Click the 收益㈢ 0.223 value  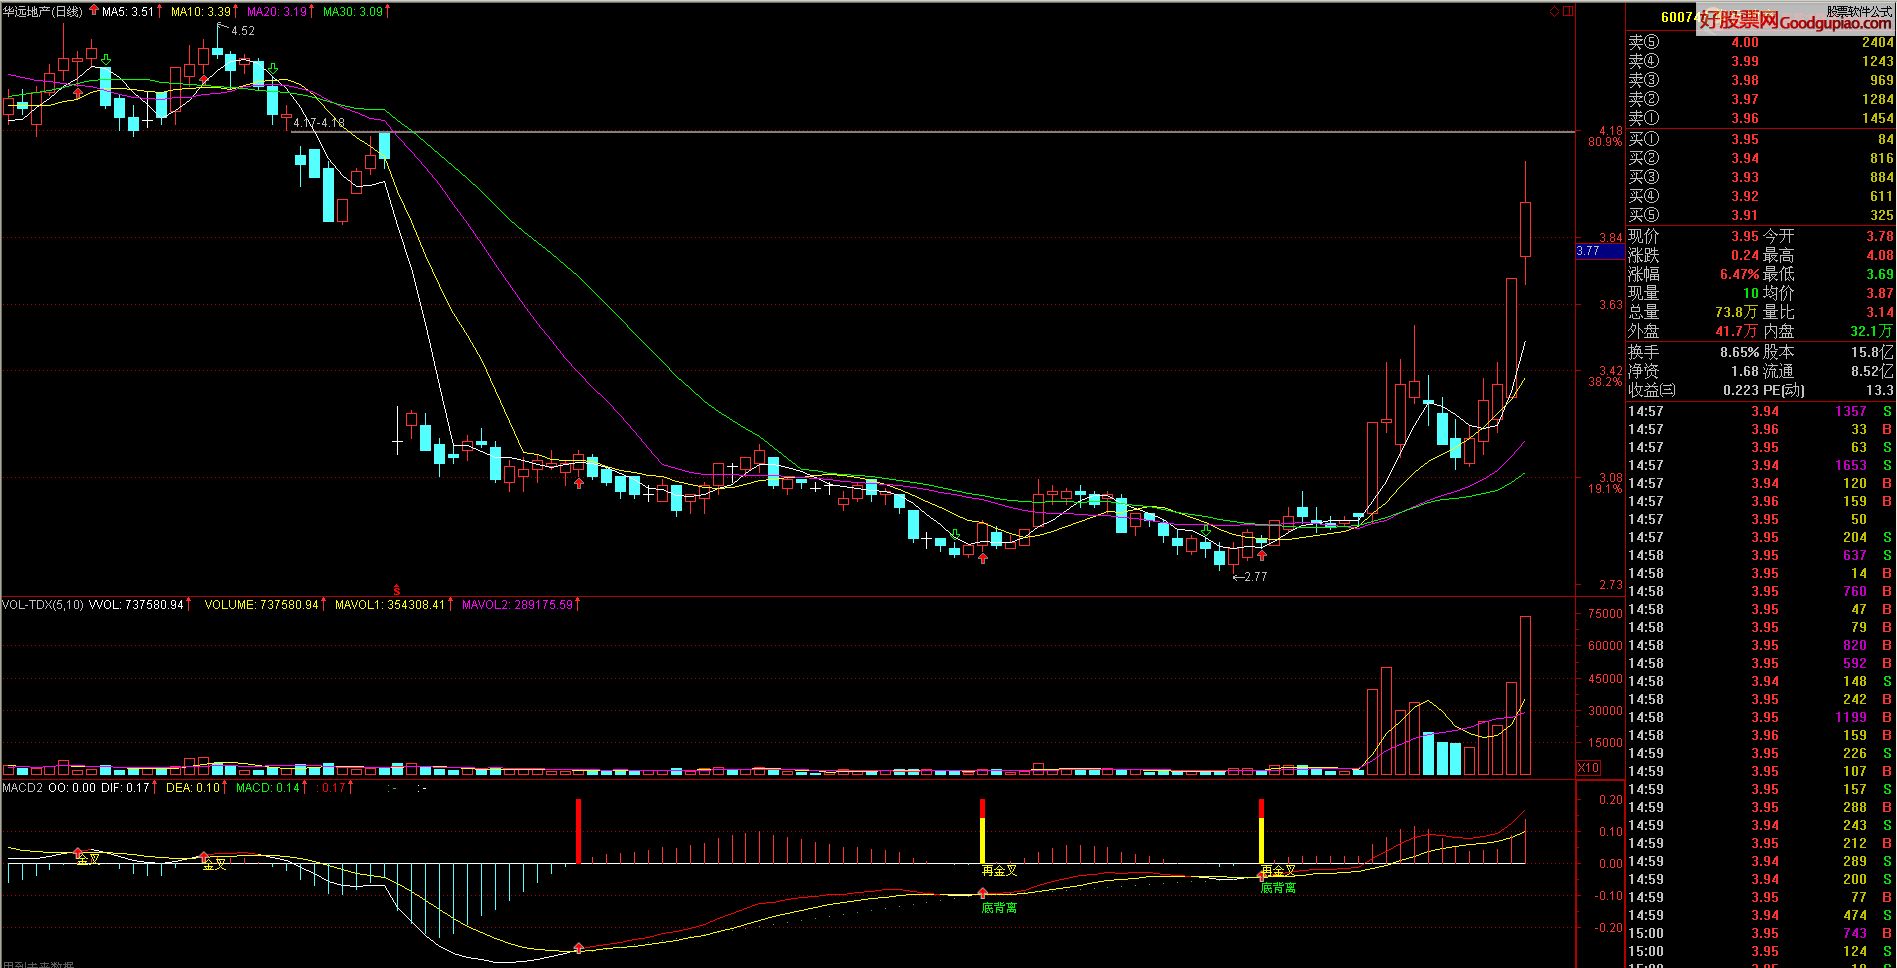coord(1741,390)
